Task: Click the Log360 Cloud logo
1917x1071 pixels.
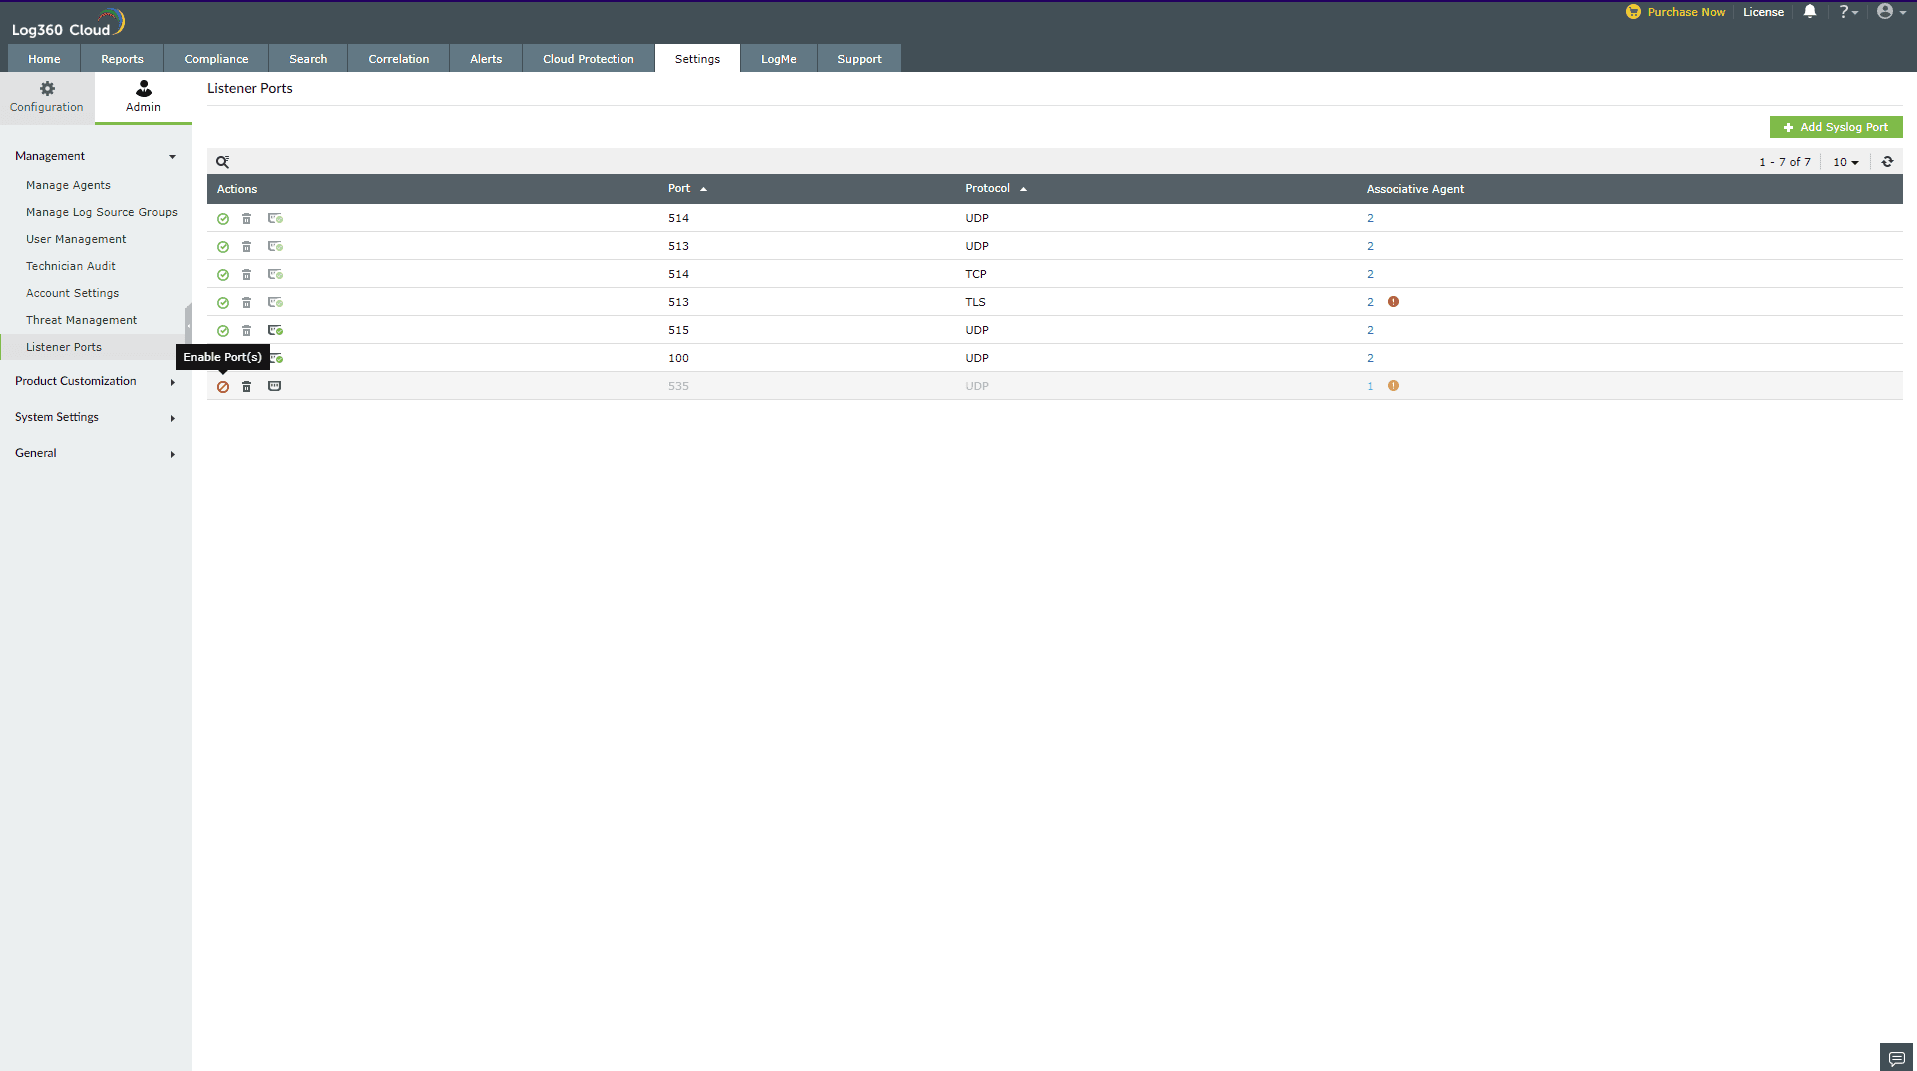Action: point(68,23)
